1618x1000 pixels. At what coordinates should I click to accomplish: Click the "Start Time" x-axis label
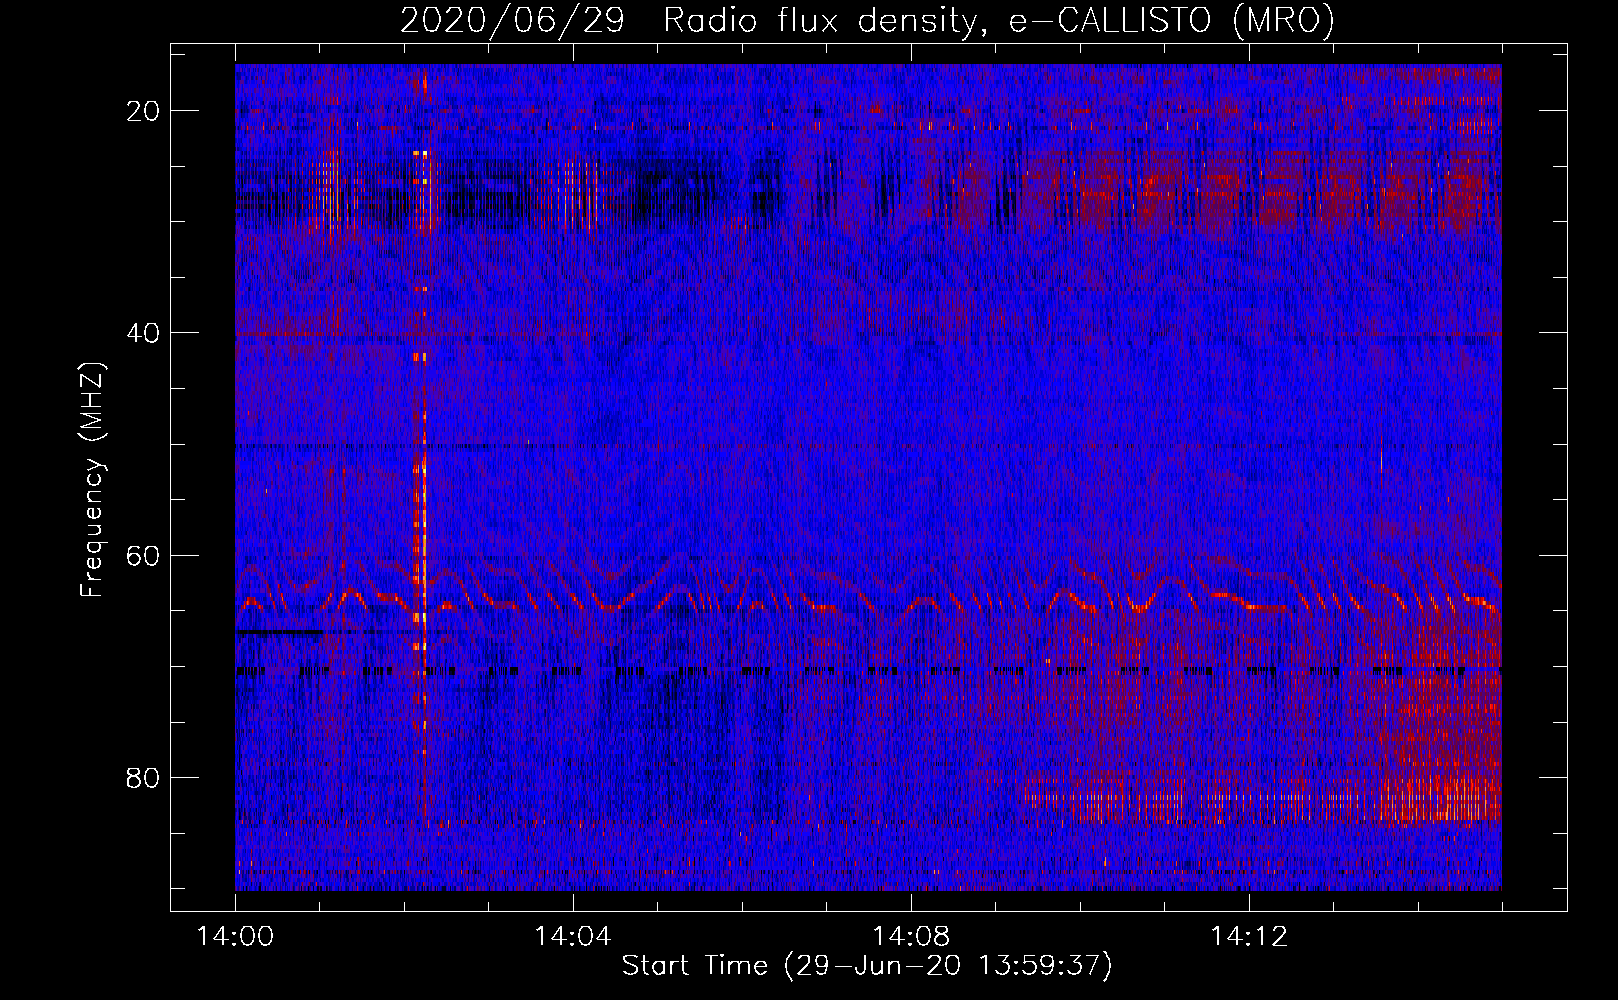pyautogui.click(x=867, y=966)
